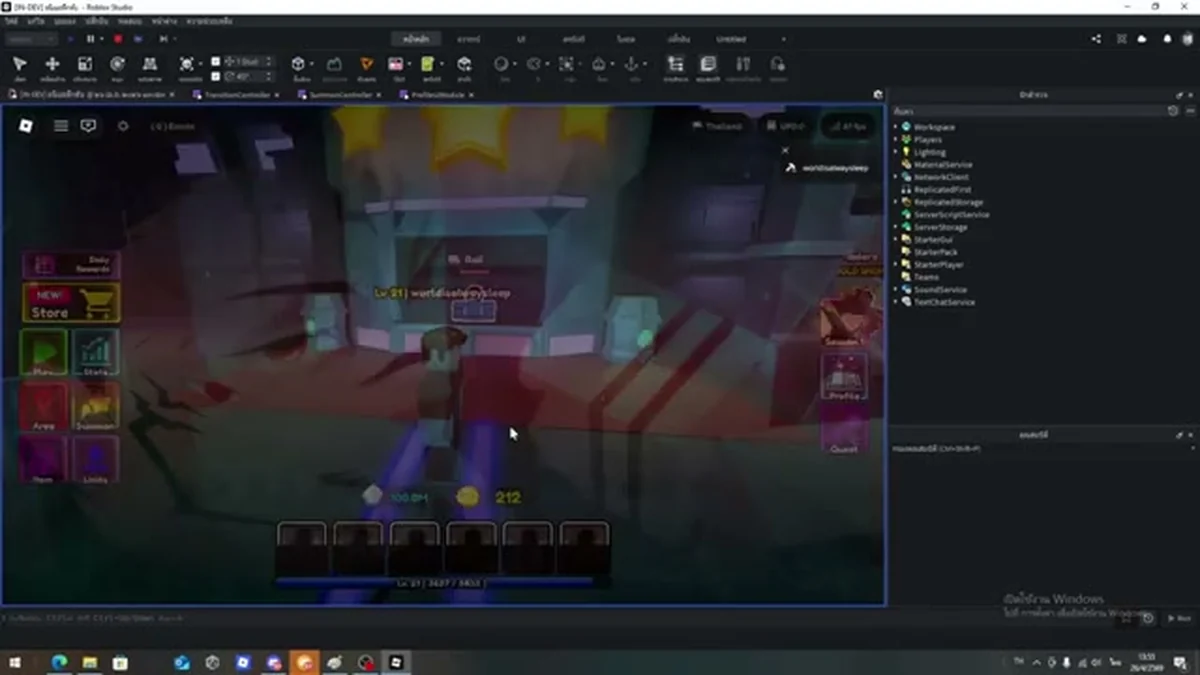Screen dimensions: 1200x675
Task: Toggle the move snapping checkbox
Action: tap(215, 62)
